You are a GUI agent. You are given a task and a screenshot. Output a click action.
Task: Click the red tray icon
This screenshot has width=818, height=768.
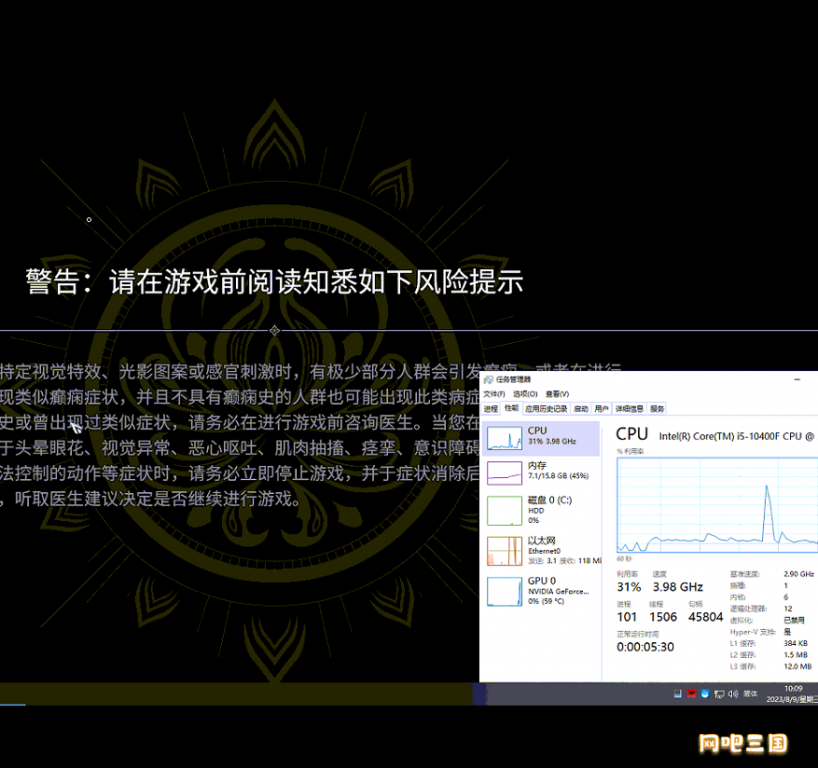[691, 694]
